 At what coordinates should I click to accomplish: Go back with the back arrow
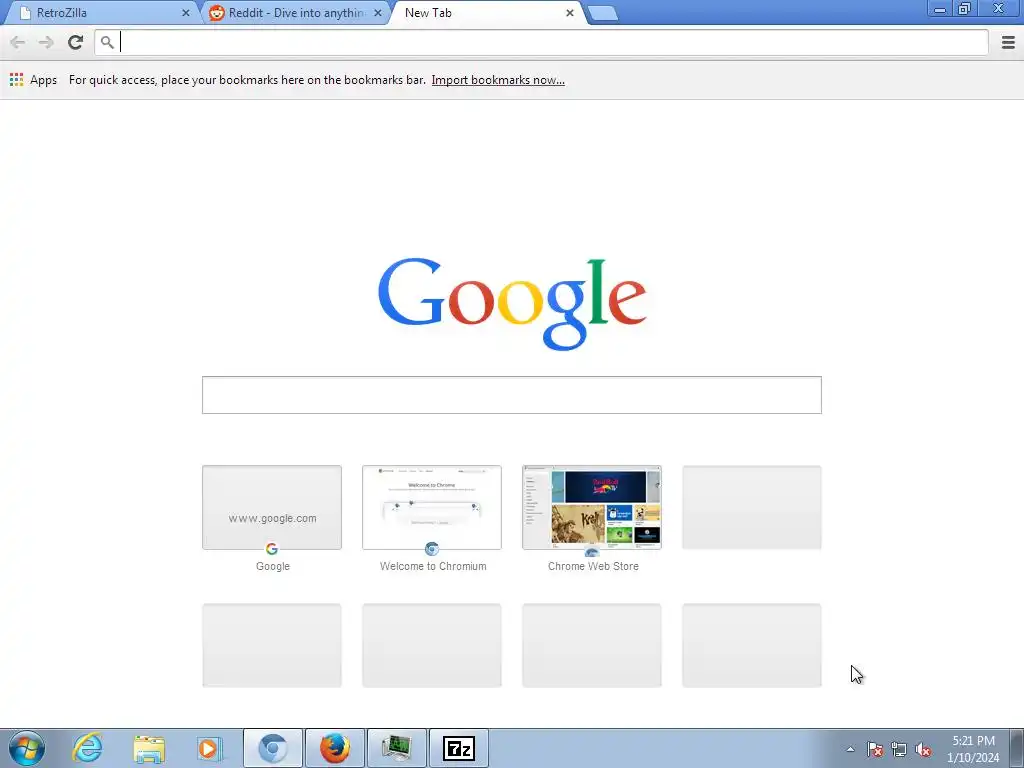[18, 43]
